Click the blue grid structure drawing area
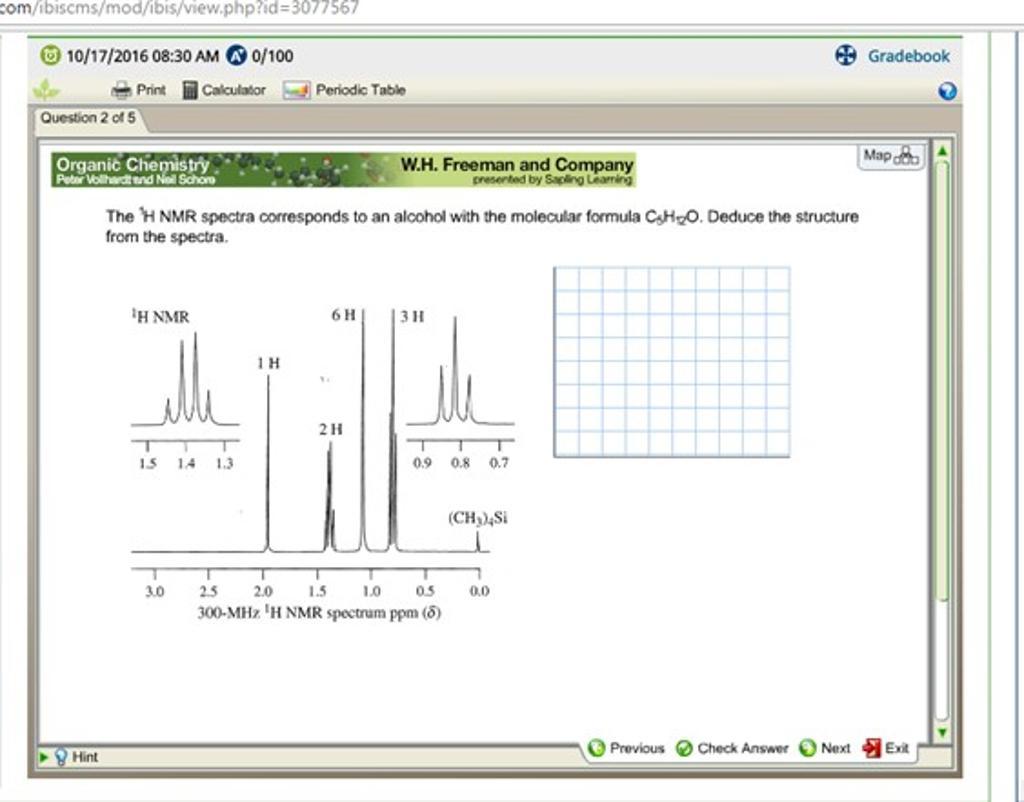Image resolution: width=1024 pixels, height=802 pixels. point(671,361)
